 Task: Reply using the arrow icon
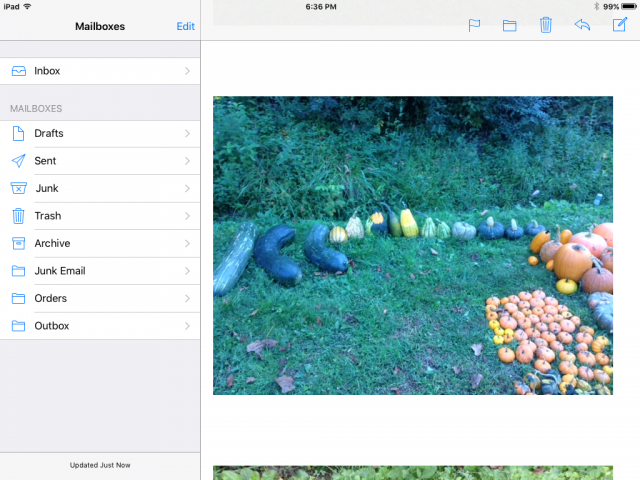click(582, 25)
